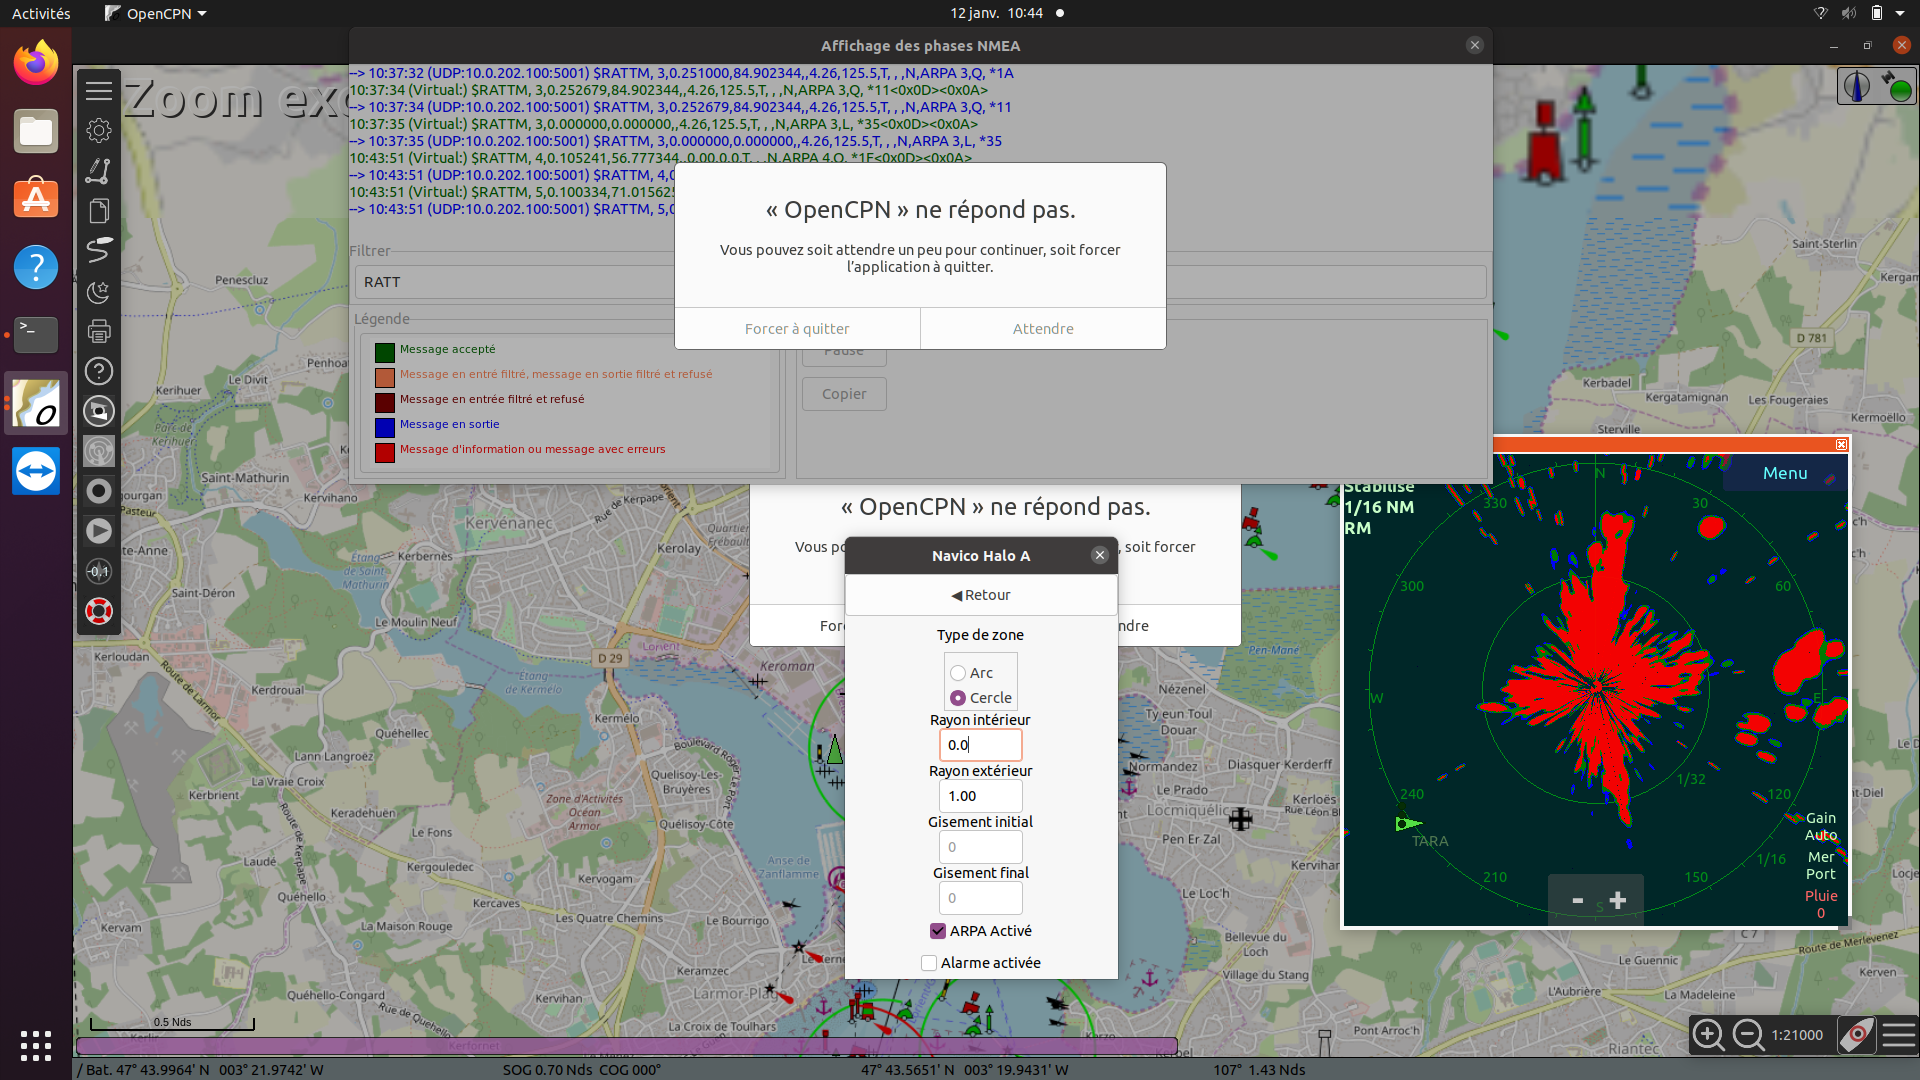
Task: Select the Create Route tool
Action: (x=98, y=171)
